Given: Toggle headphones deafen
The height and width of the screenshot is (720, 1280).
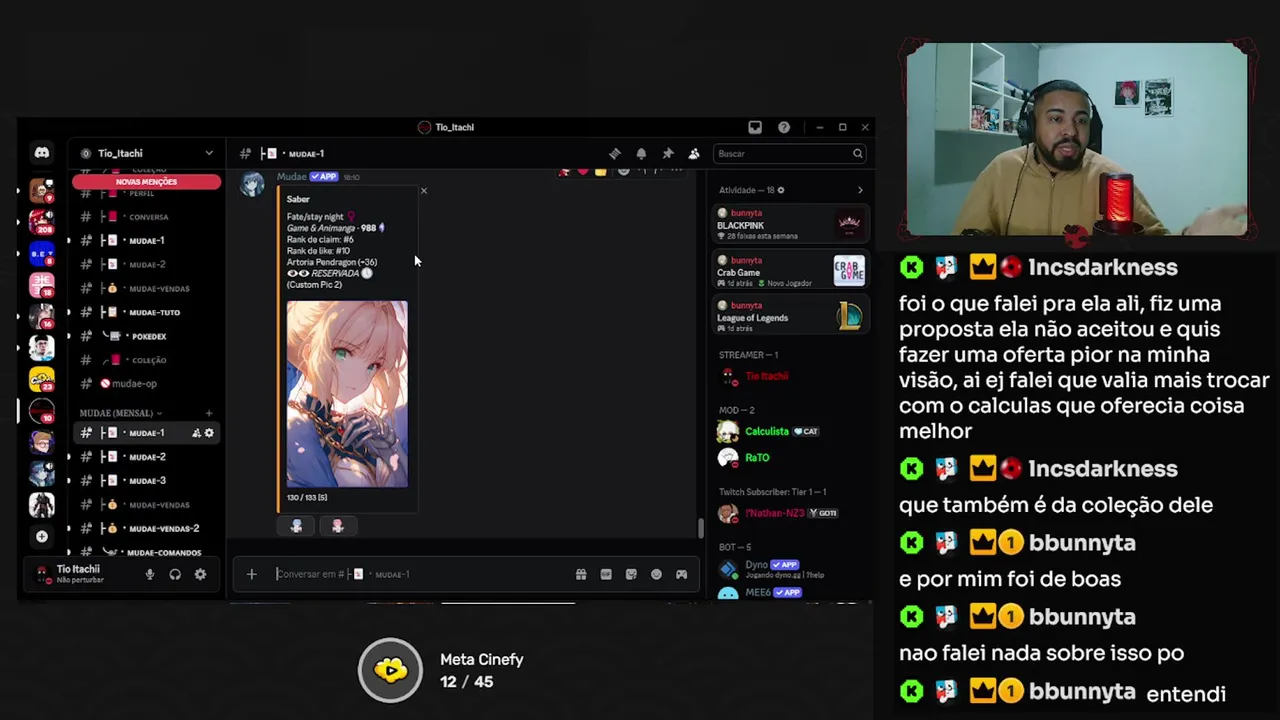Looking at the screenshot, I should [175, 574].
